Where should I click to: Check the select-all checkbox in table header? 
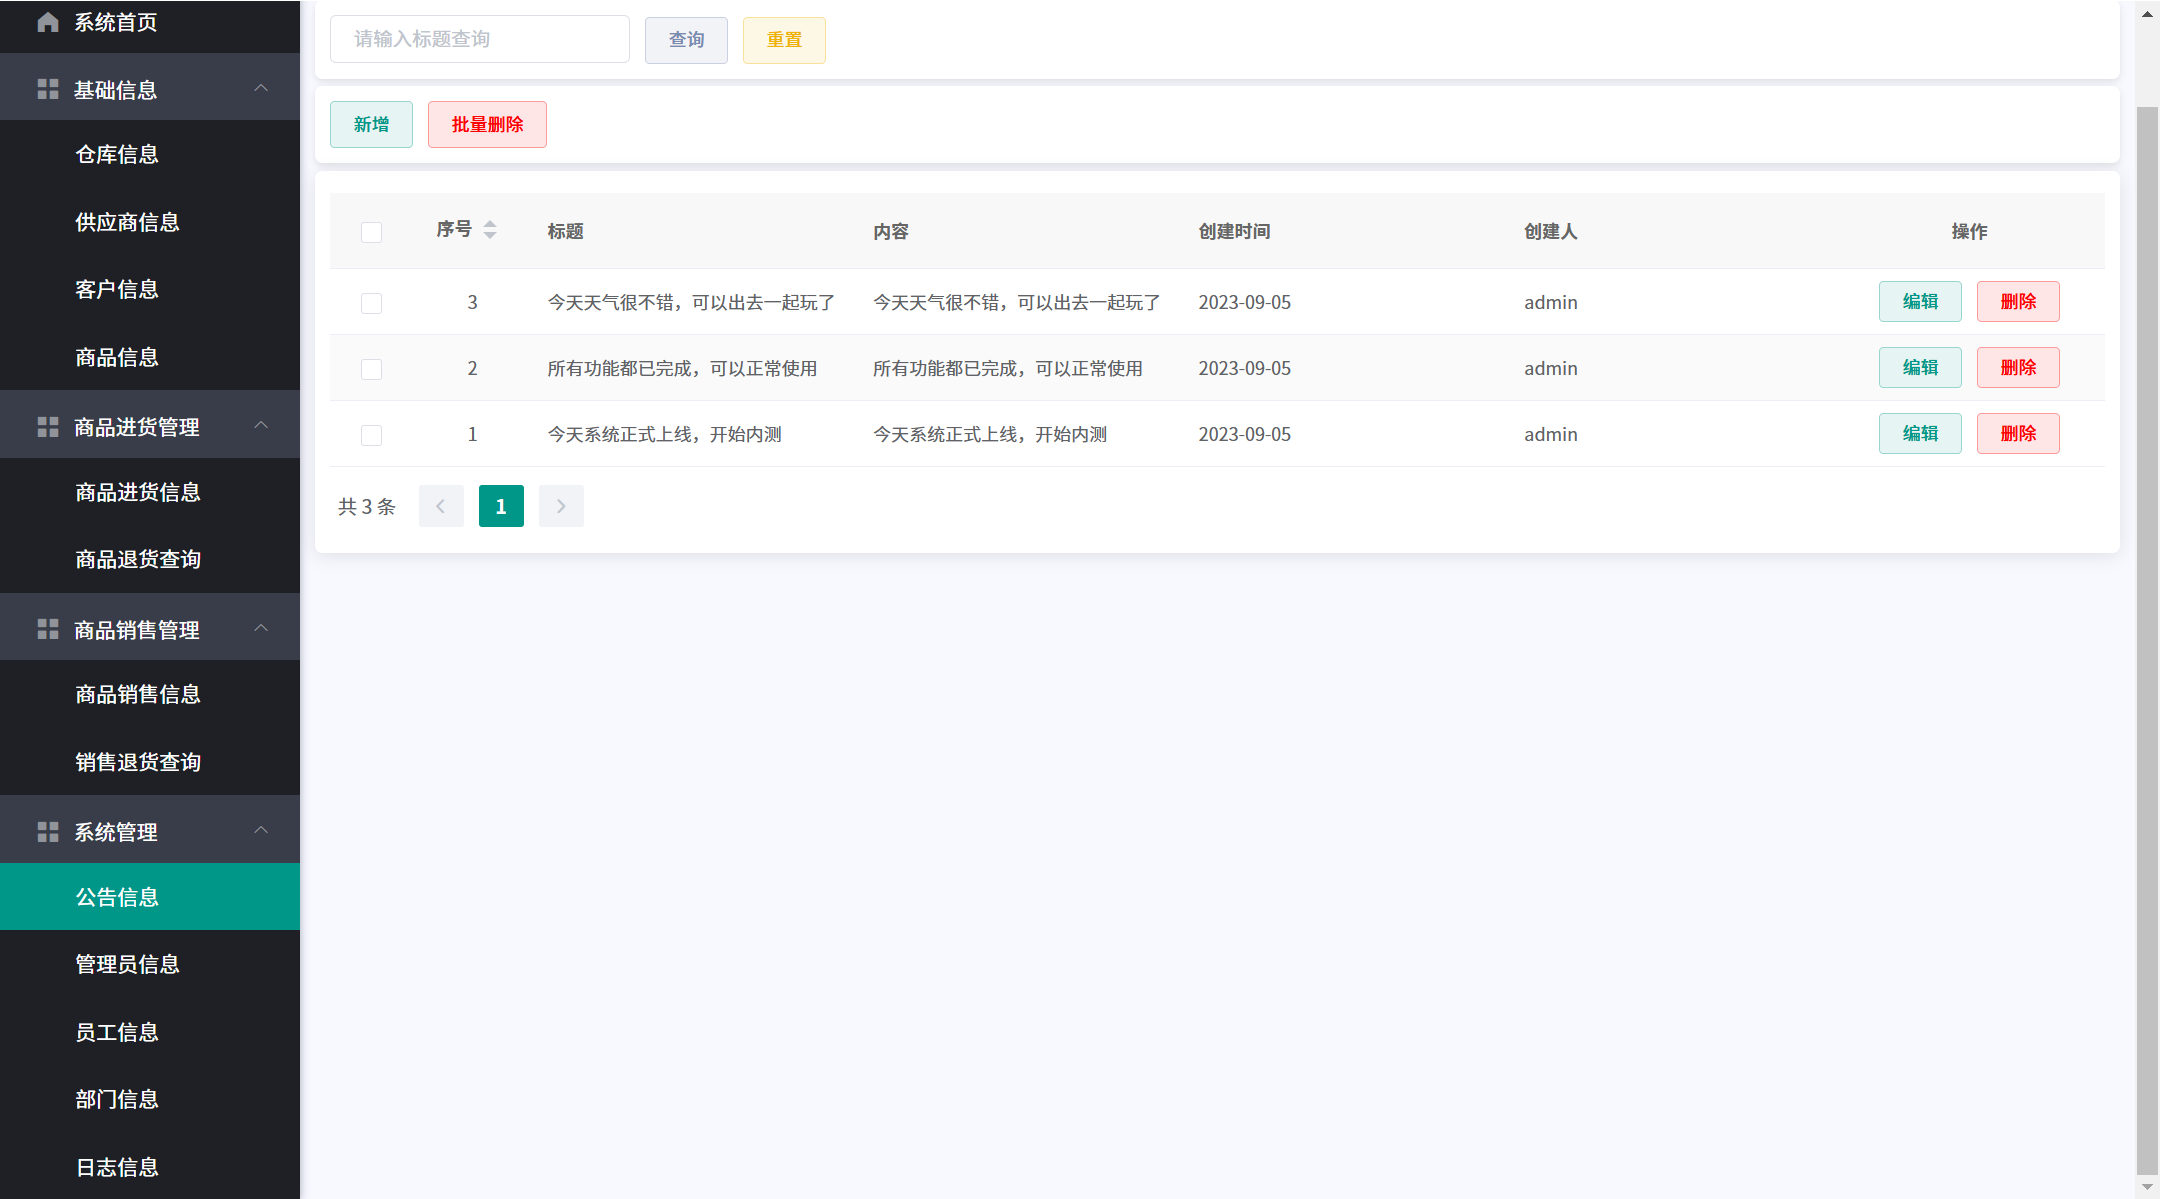pos(371,232)
